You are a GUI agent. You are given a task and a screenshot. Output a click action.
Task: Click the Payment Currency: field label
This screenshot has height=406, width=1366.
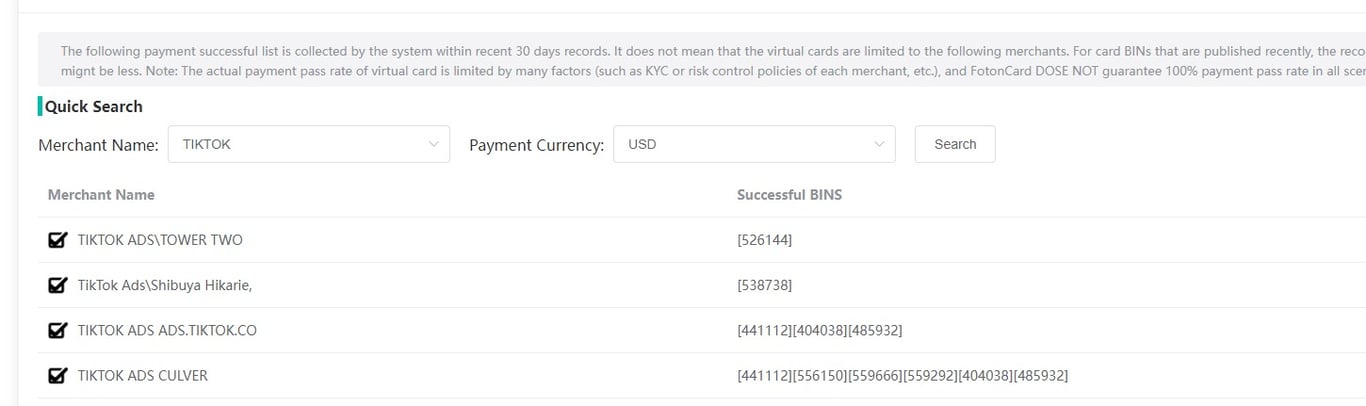coord(537,145)
